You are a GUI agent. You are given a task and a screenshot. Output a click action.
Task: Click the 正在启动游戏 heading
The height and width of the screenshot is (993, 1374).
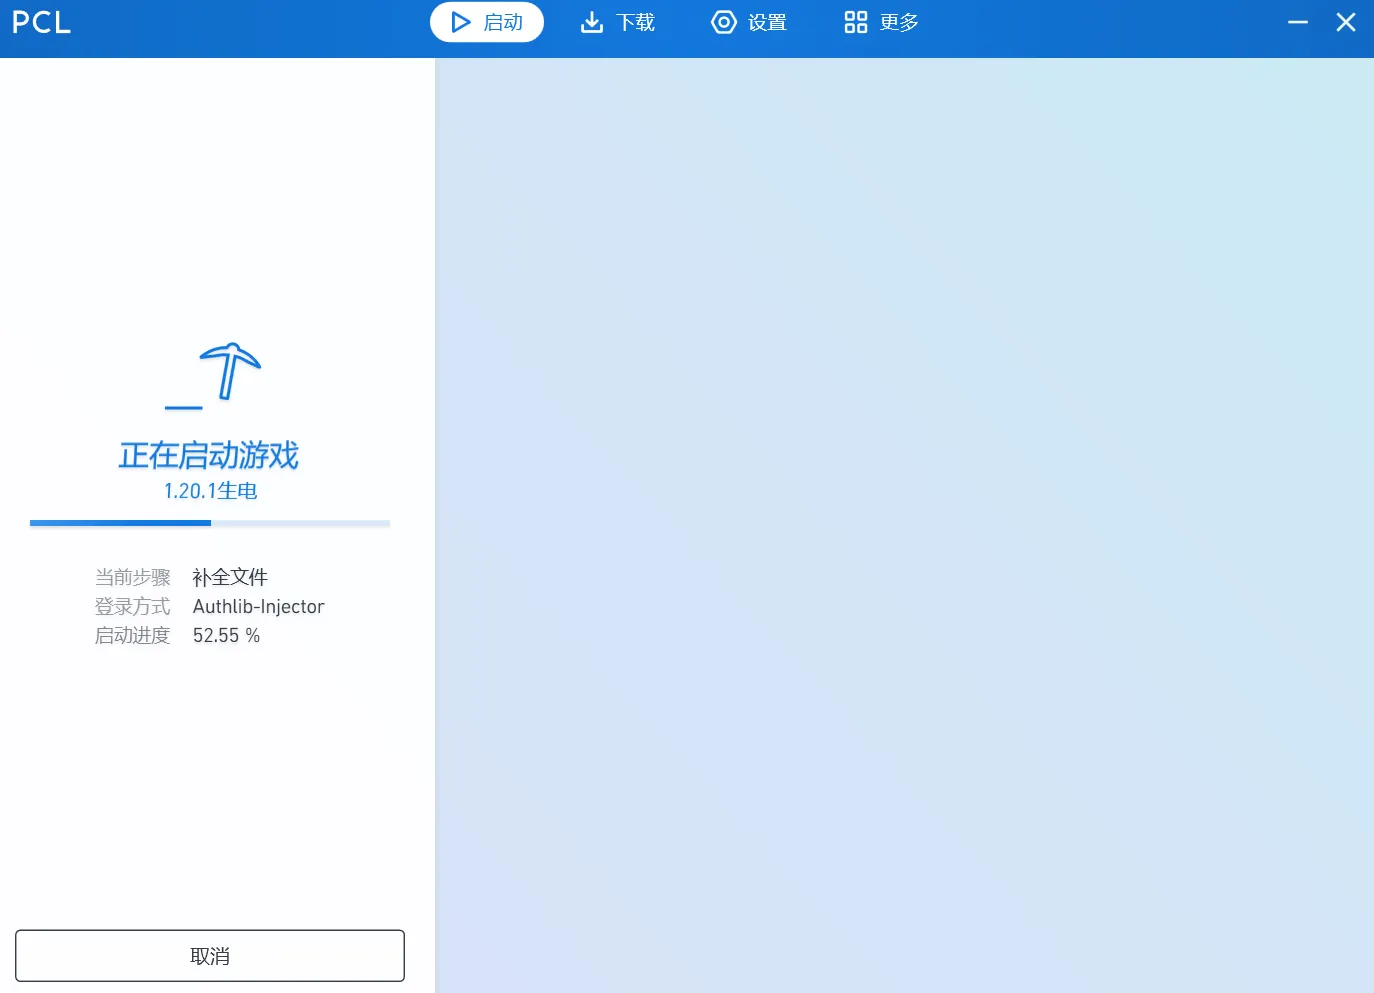click(x=209, y=455)
